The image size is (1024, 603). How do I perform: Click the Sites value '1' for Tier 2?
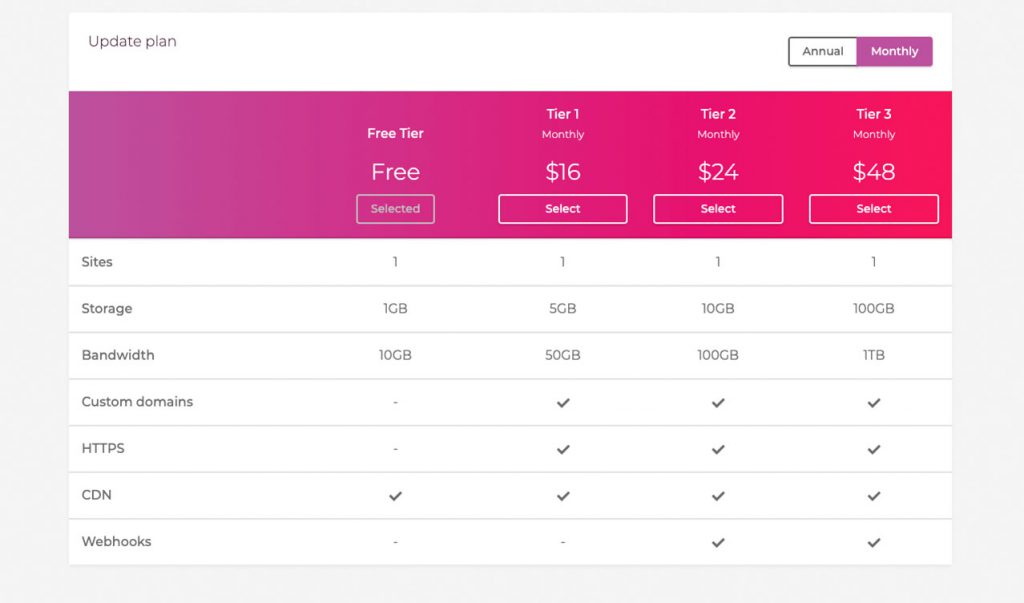click(718, 262)
